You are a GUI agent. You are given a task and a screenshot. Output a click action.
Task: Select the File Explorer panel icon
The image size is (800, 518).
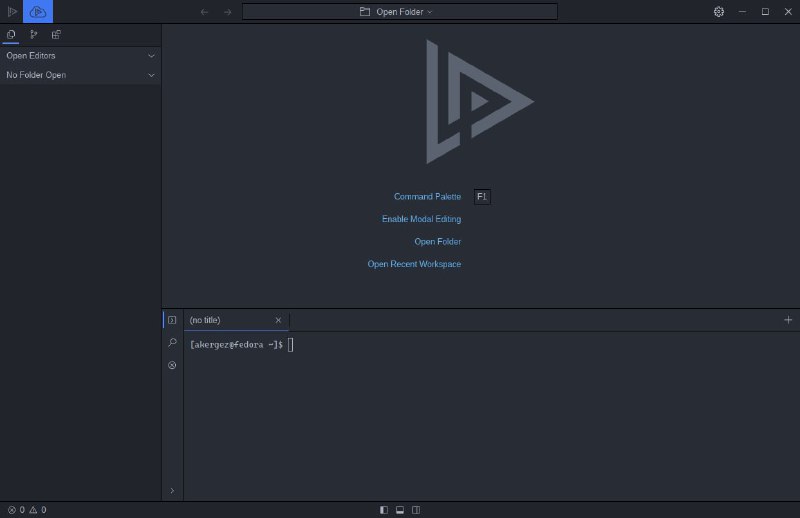pyautogui.click(x=11, y=35)
